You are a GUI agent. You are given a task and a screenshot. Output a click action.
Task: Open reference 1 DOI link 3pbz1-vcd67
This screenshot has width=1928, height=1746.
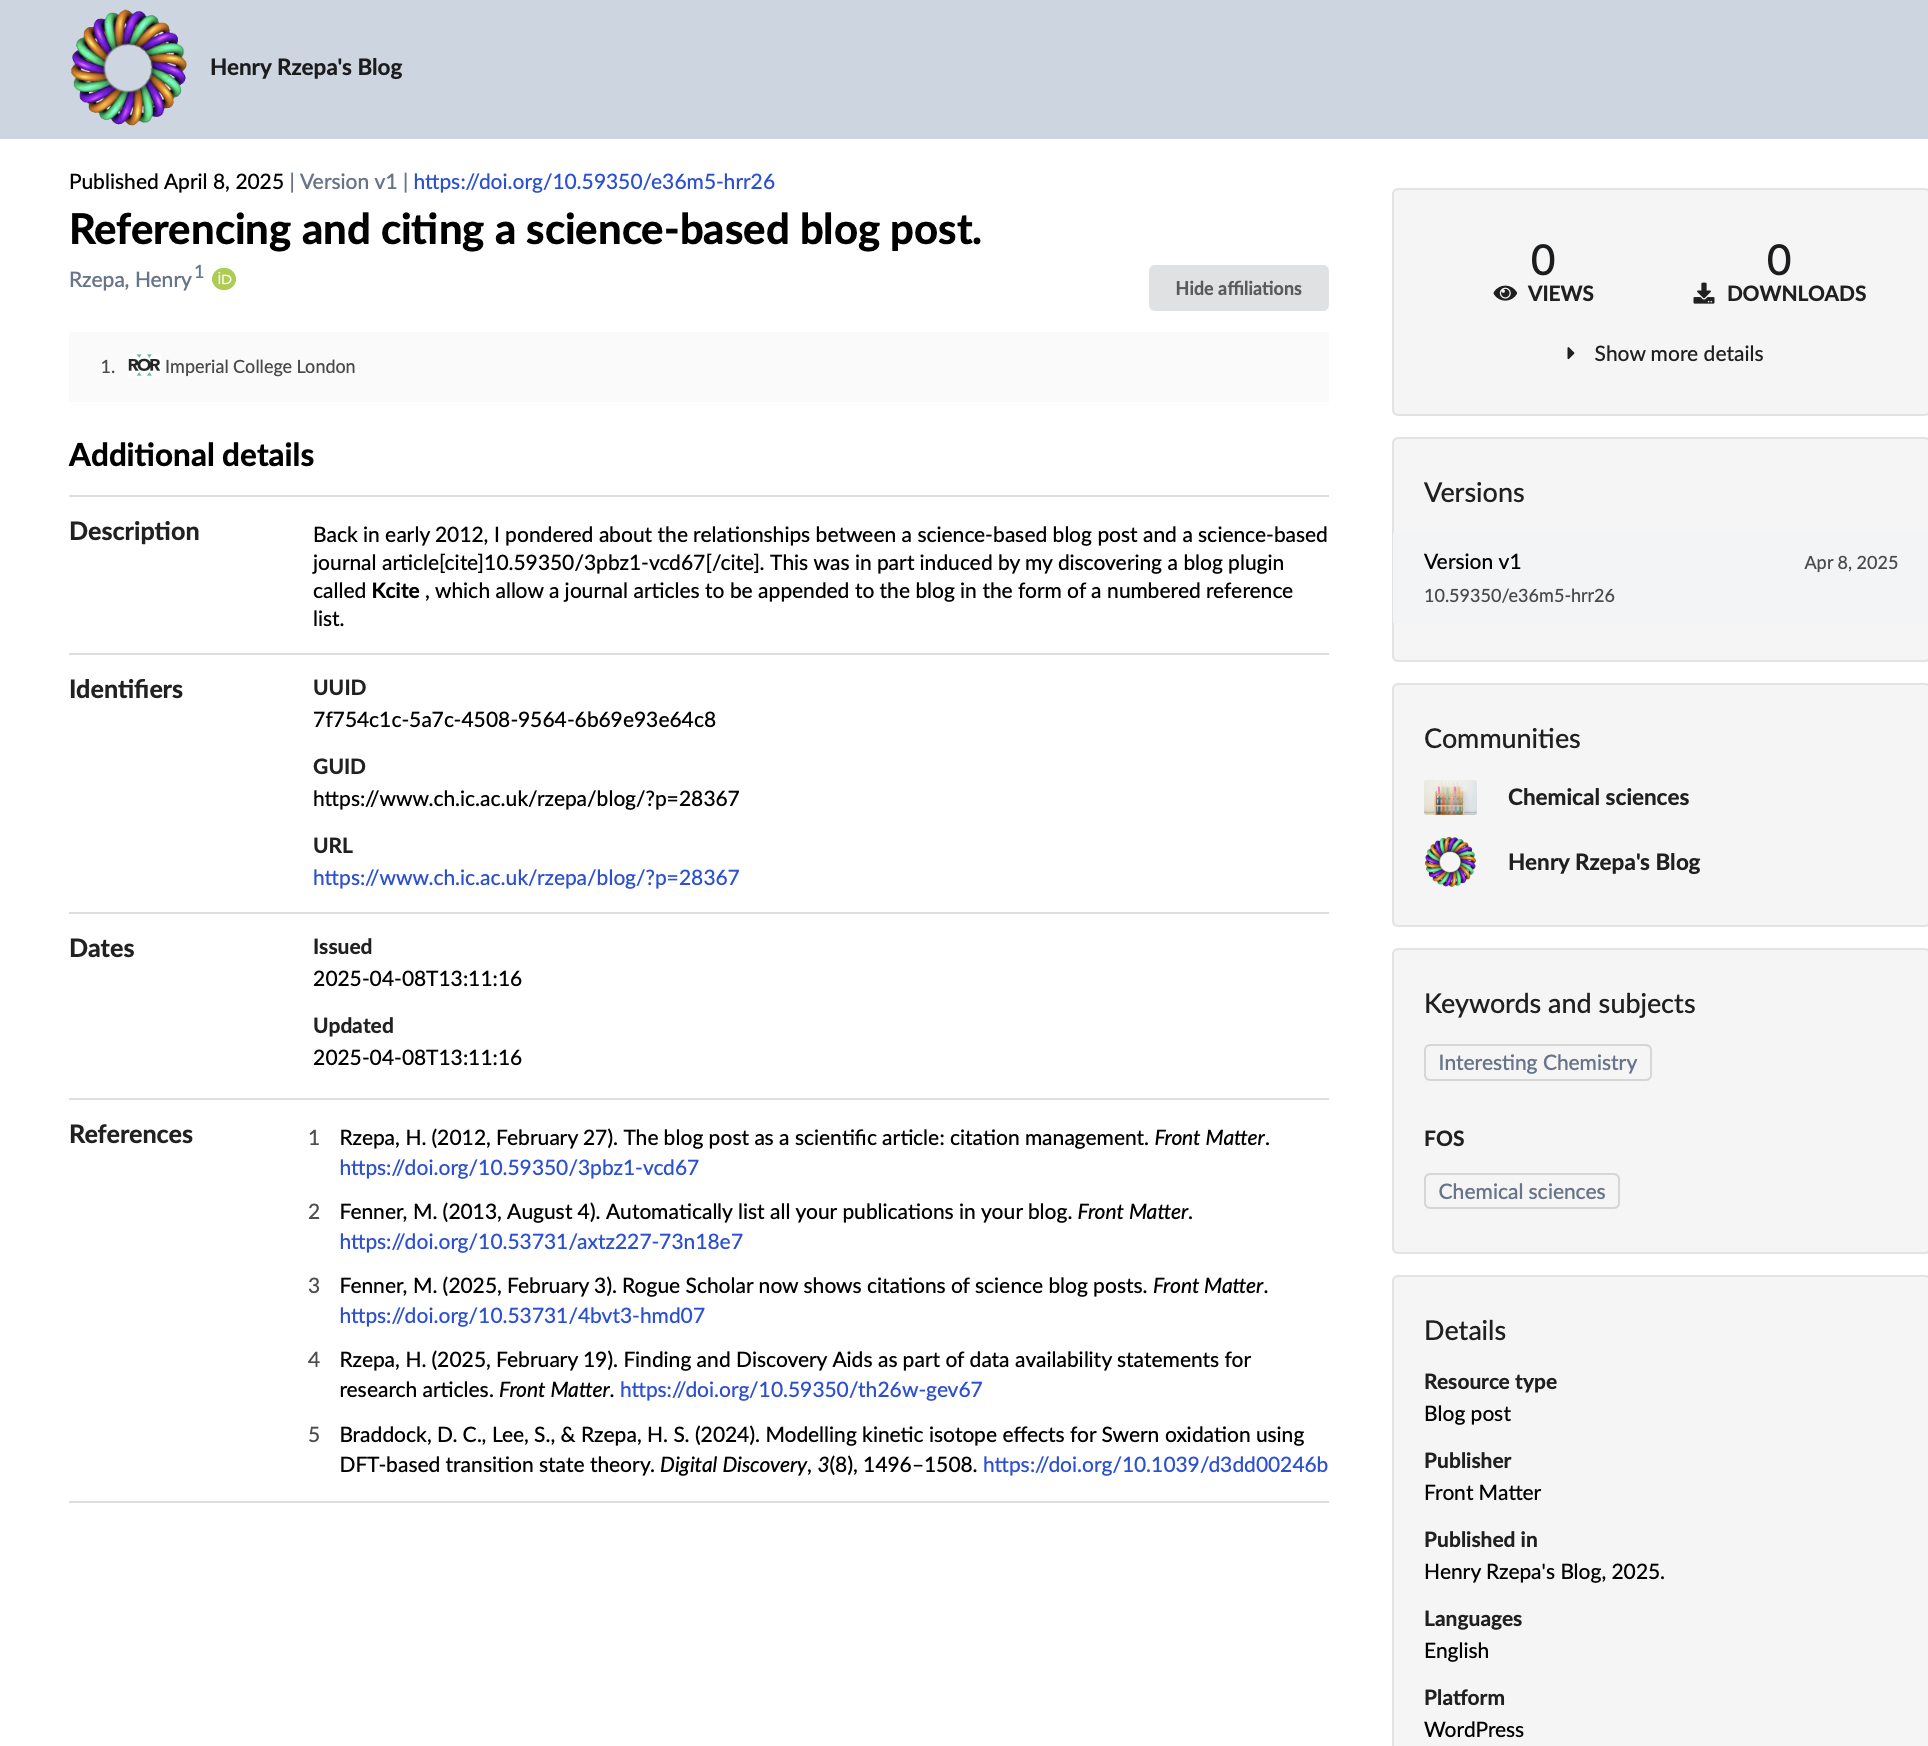(x=518, y=1168)
